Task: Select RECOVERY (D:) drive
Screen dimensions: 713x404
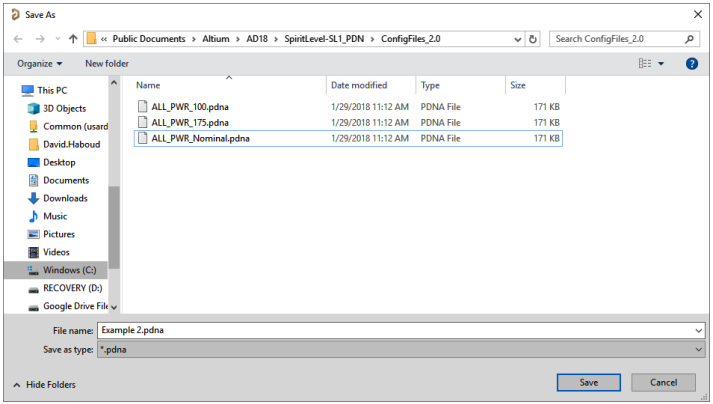Action: pyautogui.click(x=72, y=288)
